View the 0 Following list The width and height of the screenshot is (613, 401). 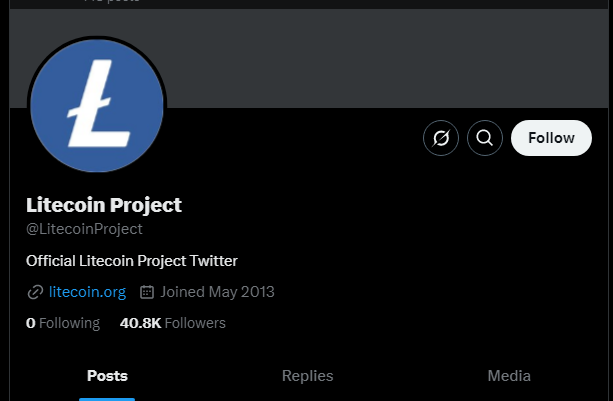(x=63, y=323)
